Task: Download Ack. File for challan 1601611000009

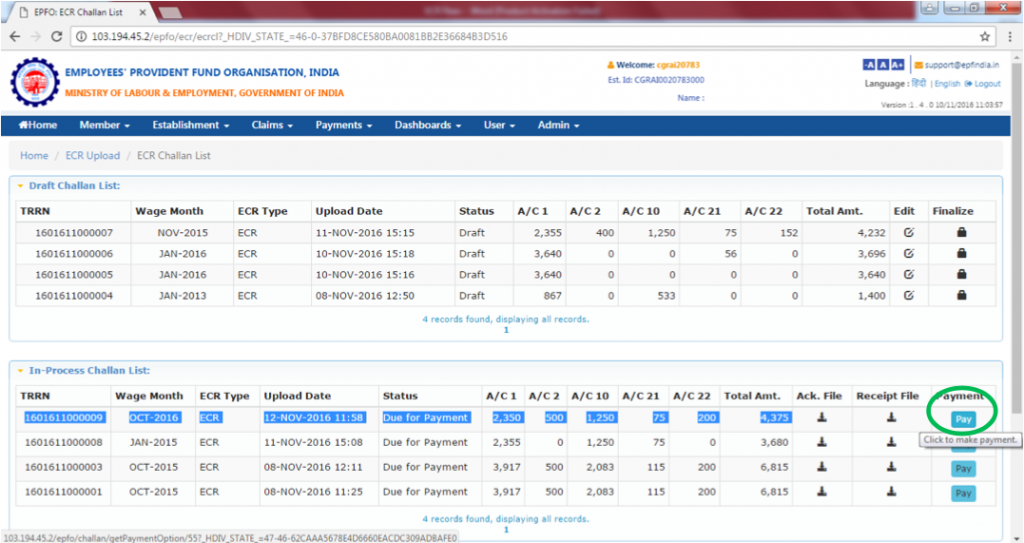Action: tap(821, 418)
